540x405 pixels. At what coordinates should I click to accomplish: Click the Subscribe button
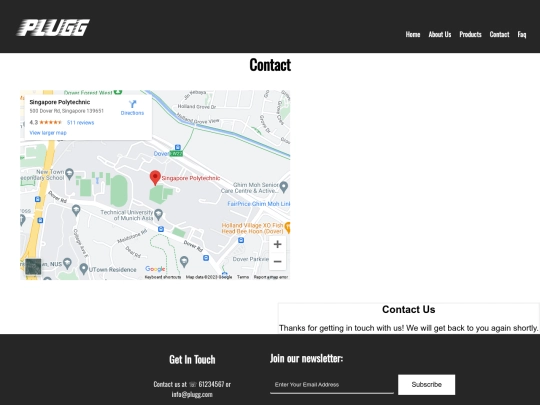click(426, 385)
